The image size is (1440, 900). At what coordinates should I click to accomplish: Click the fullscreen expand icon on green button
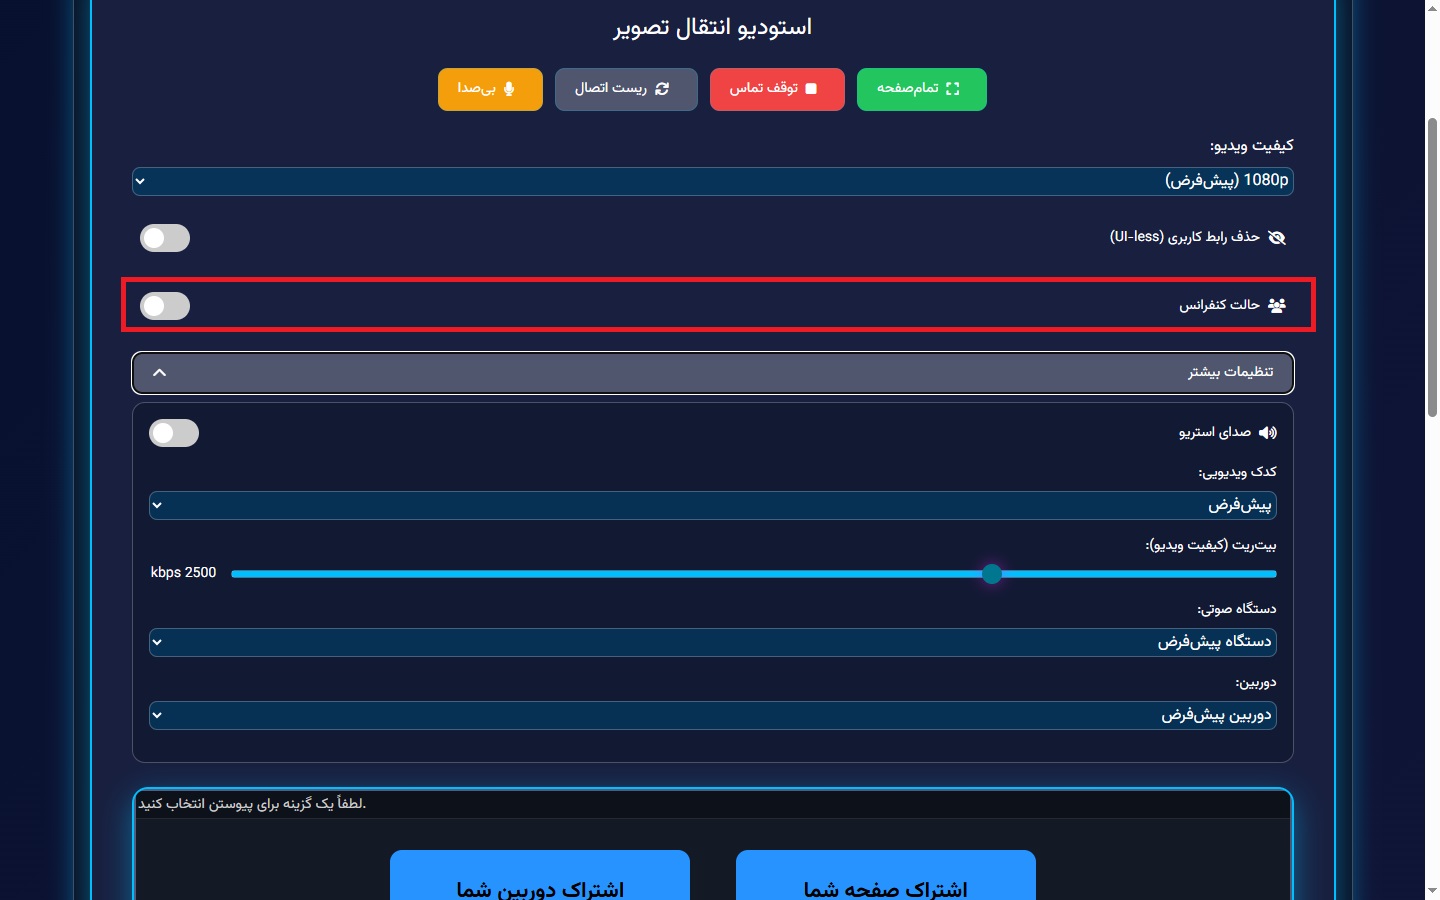point(952,89)
